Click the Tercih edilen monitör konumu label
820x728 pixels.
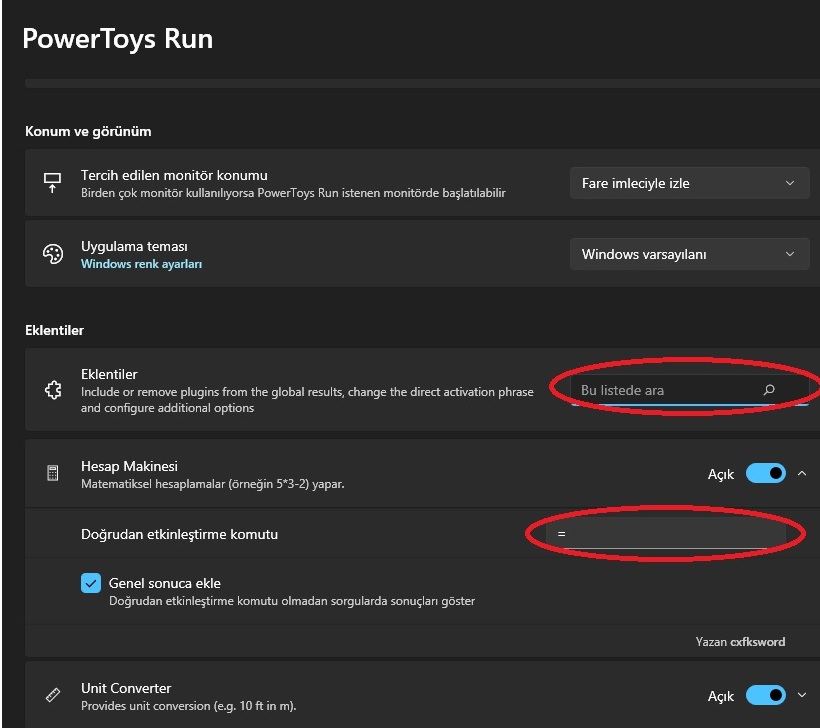point(174,175)
